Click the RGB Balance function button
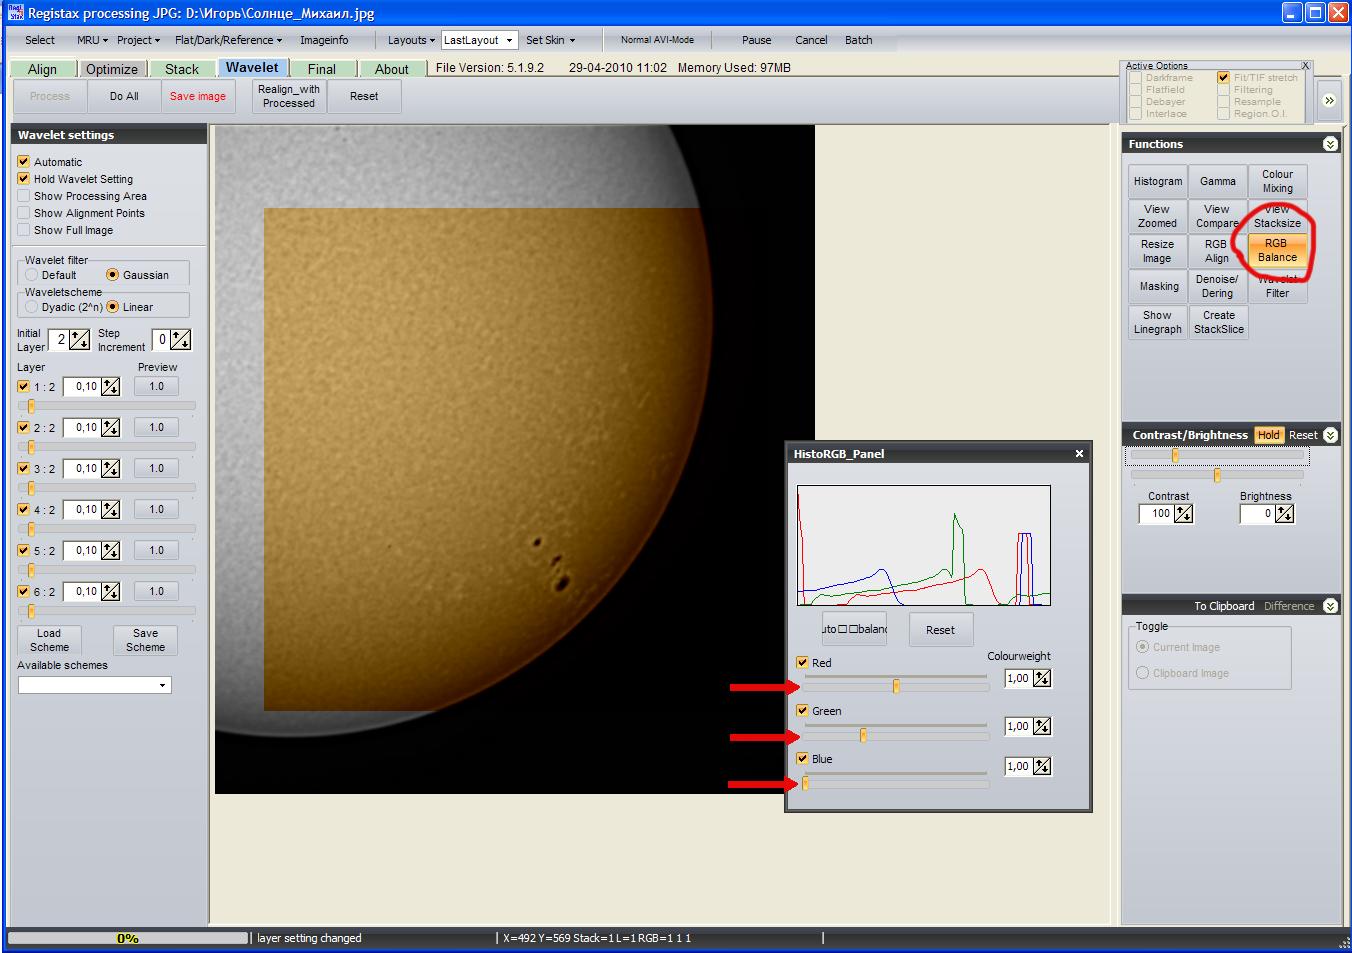Screen dimensions: 1352x953 (1276, 250)
